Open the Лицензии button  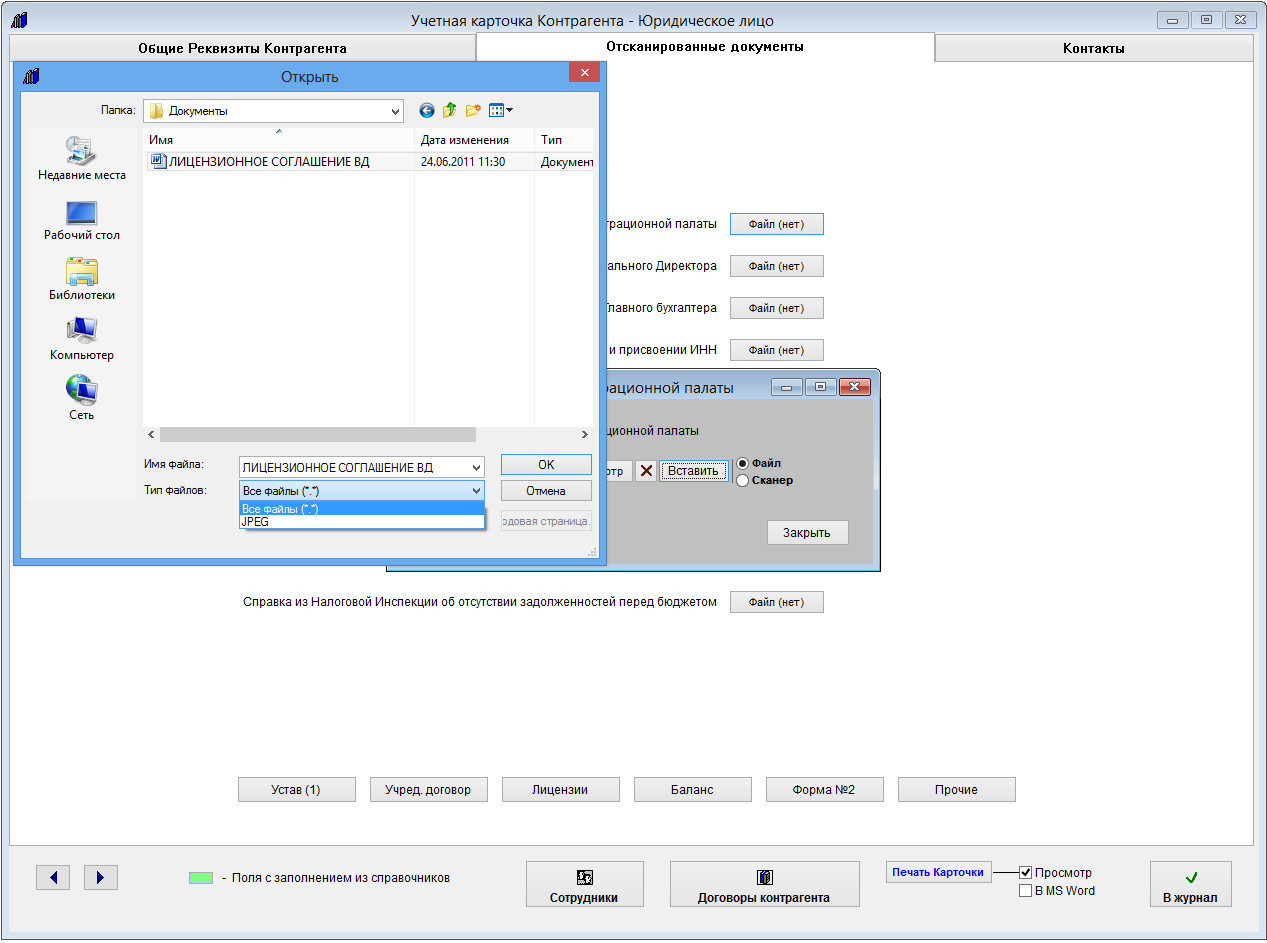pyautogui.click(x=560, y=790)
